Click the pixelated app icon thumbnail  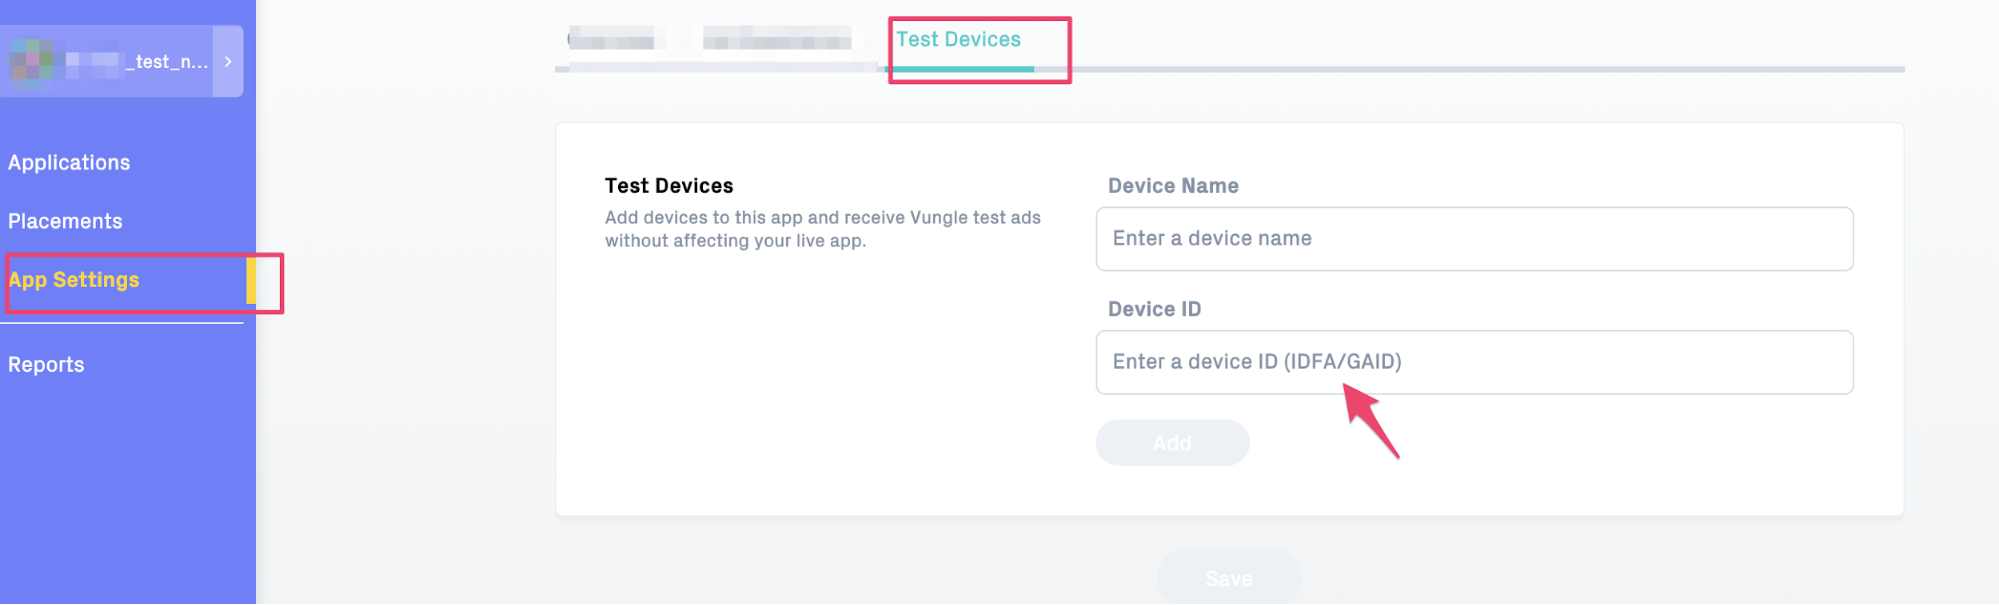pyautogui.click(x=32, y=62)
